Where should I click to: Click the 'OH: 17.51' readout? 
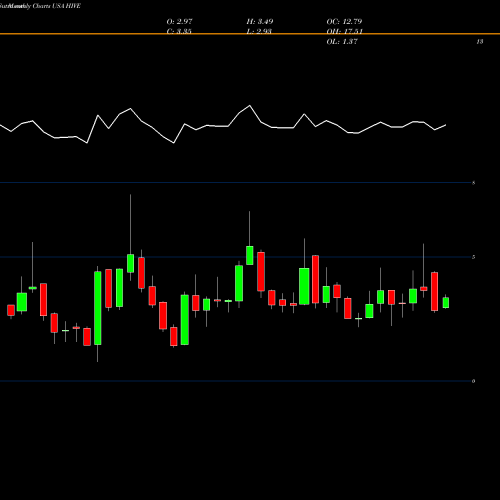[344, 31]
